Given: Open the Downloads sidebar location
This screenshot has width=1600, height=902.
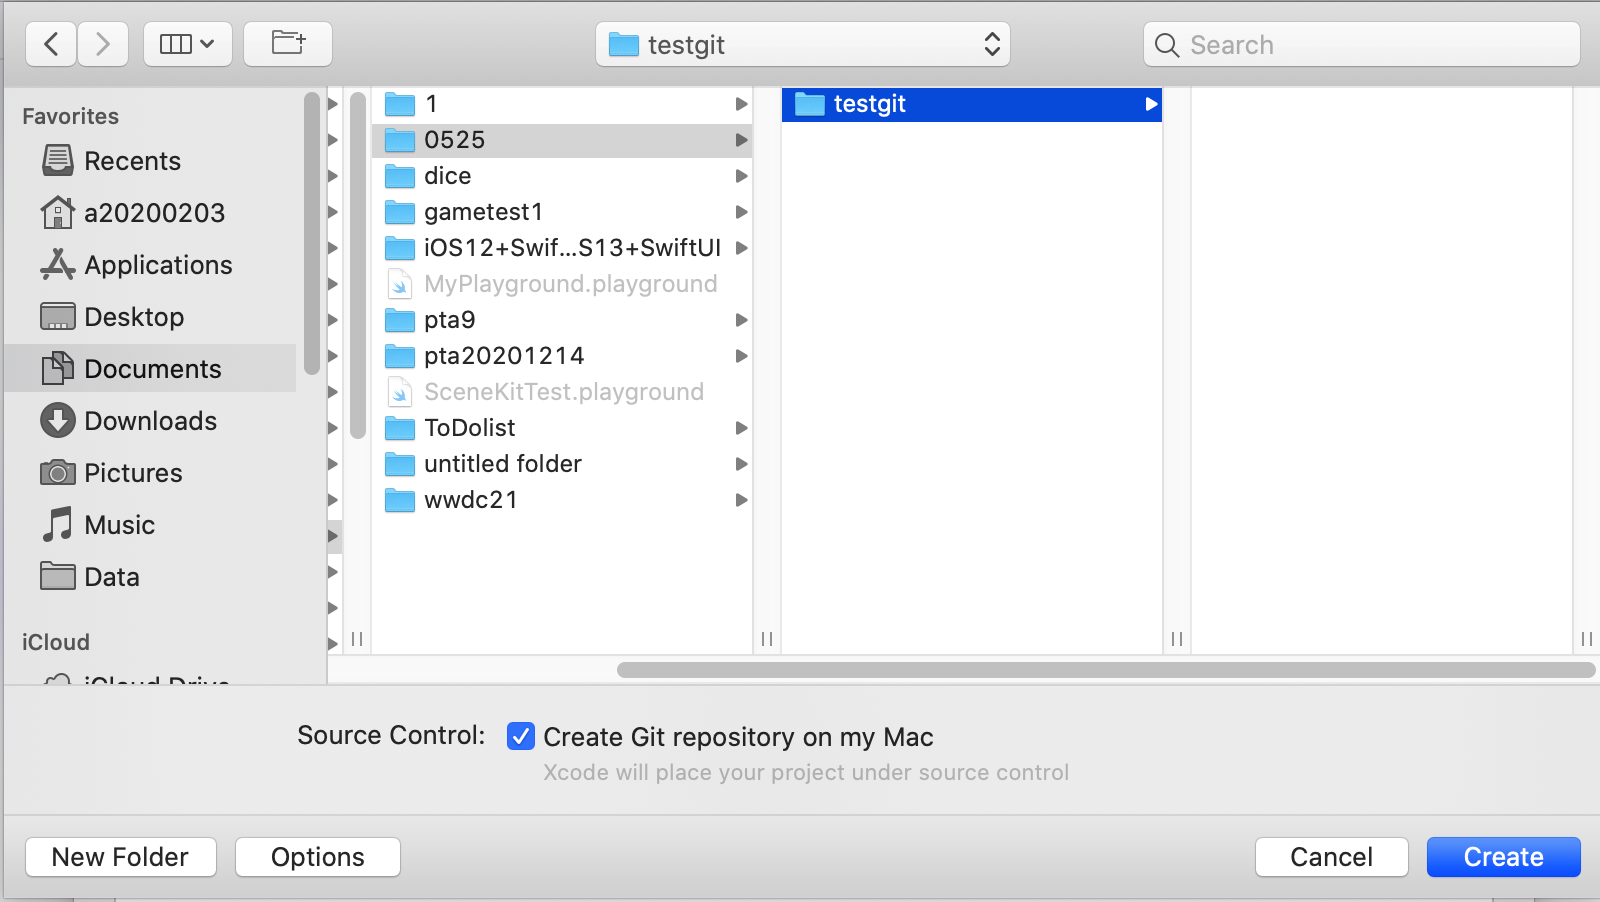Looking at the screenshot, I should point(150,421).
